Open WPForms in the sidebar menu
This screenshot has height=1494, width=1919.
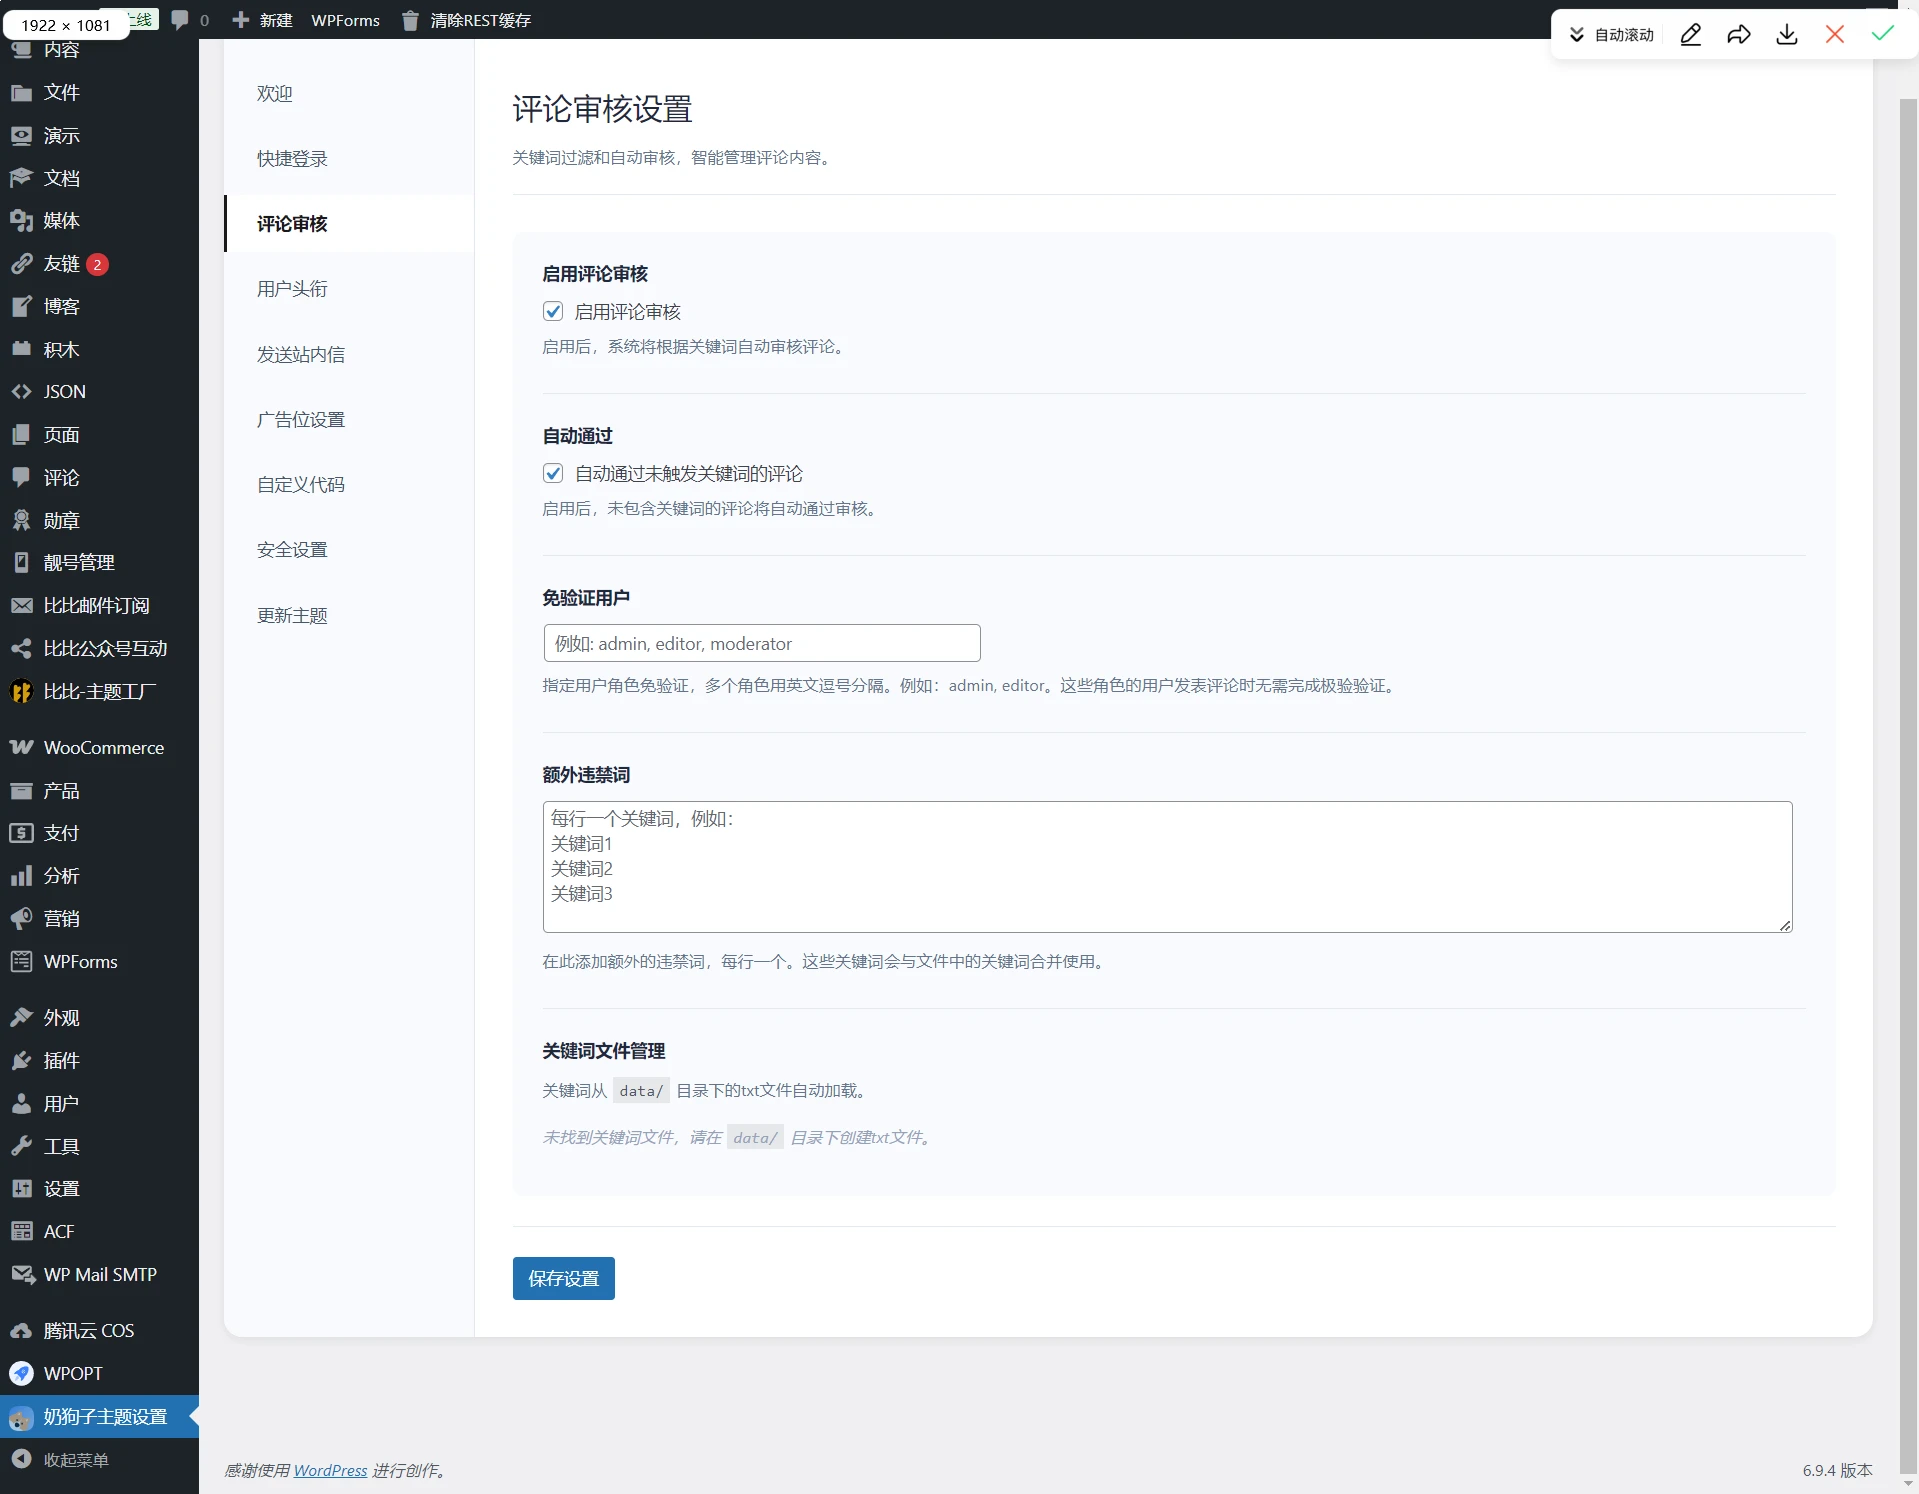point(100,962)
